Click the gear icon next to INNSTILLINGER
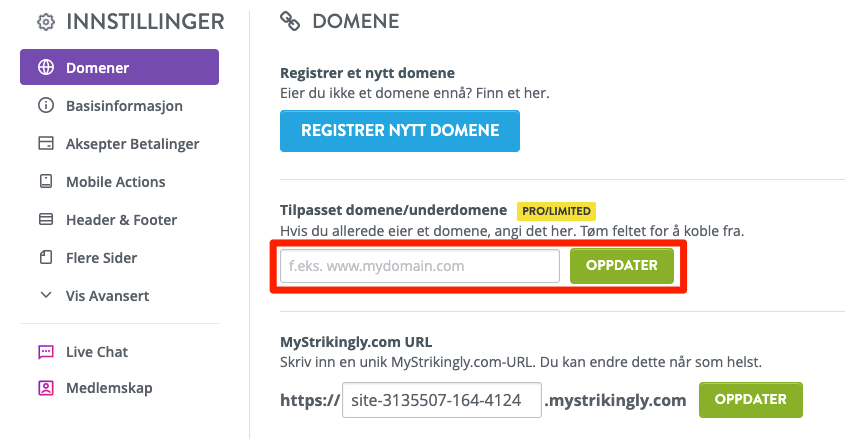845x439 pixels. 46,22
